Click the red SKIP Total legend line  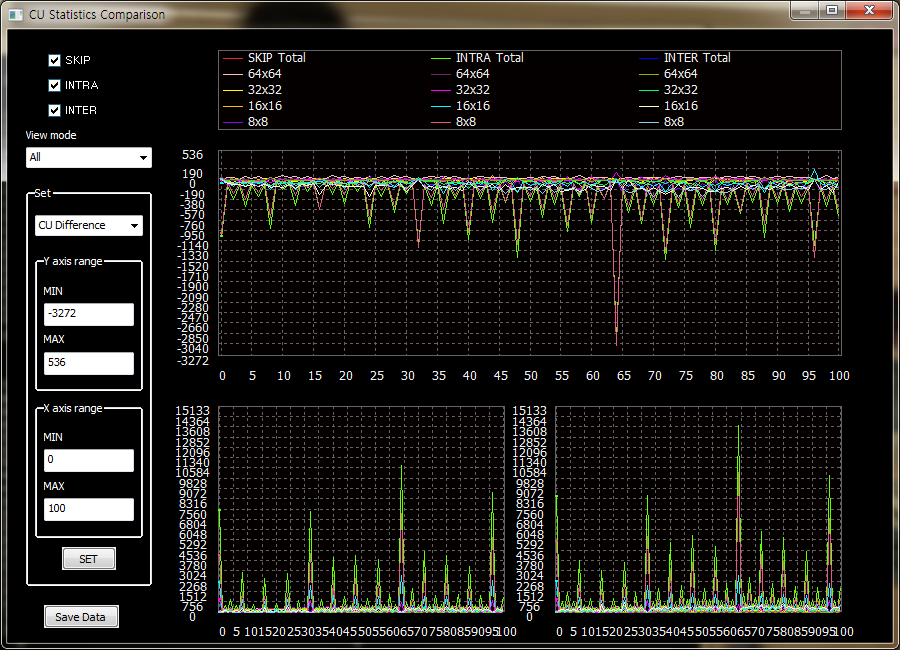click(x=233, y=58)
